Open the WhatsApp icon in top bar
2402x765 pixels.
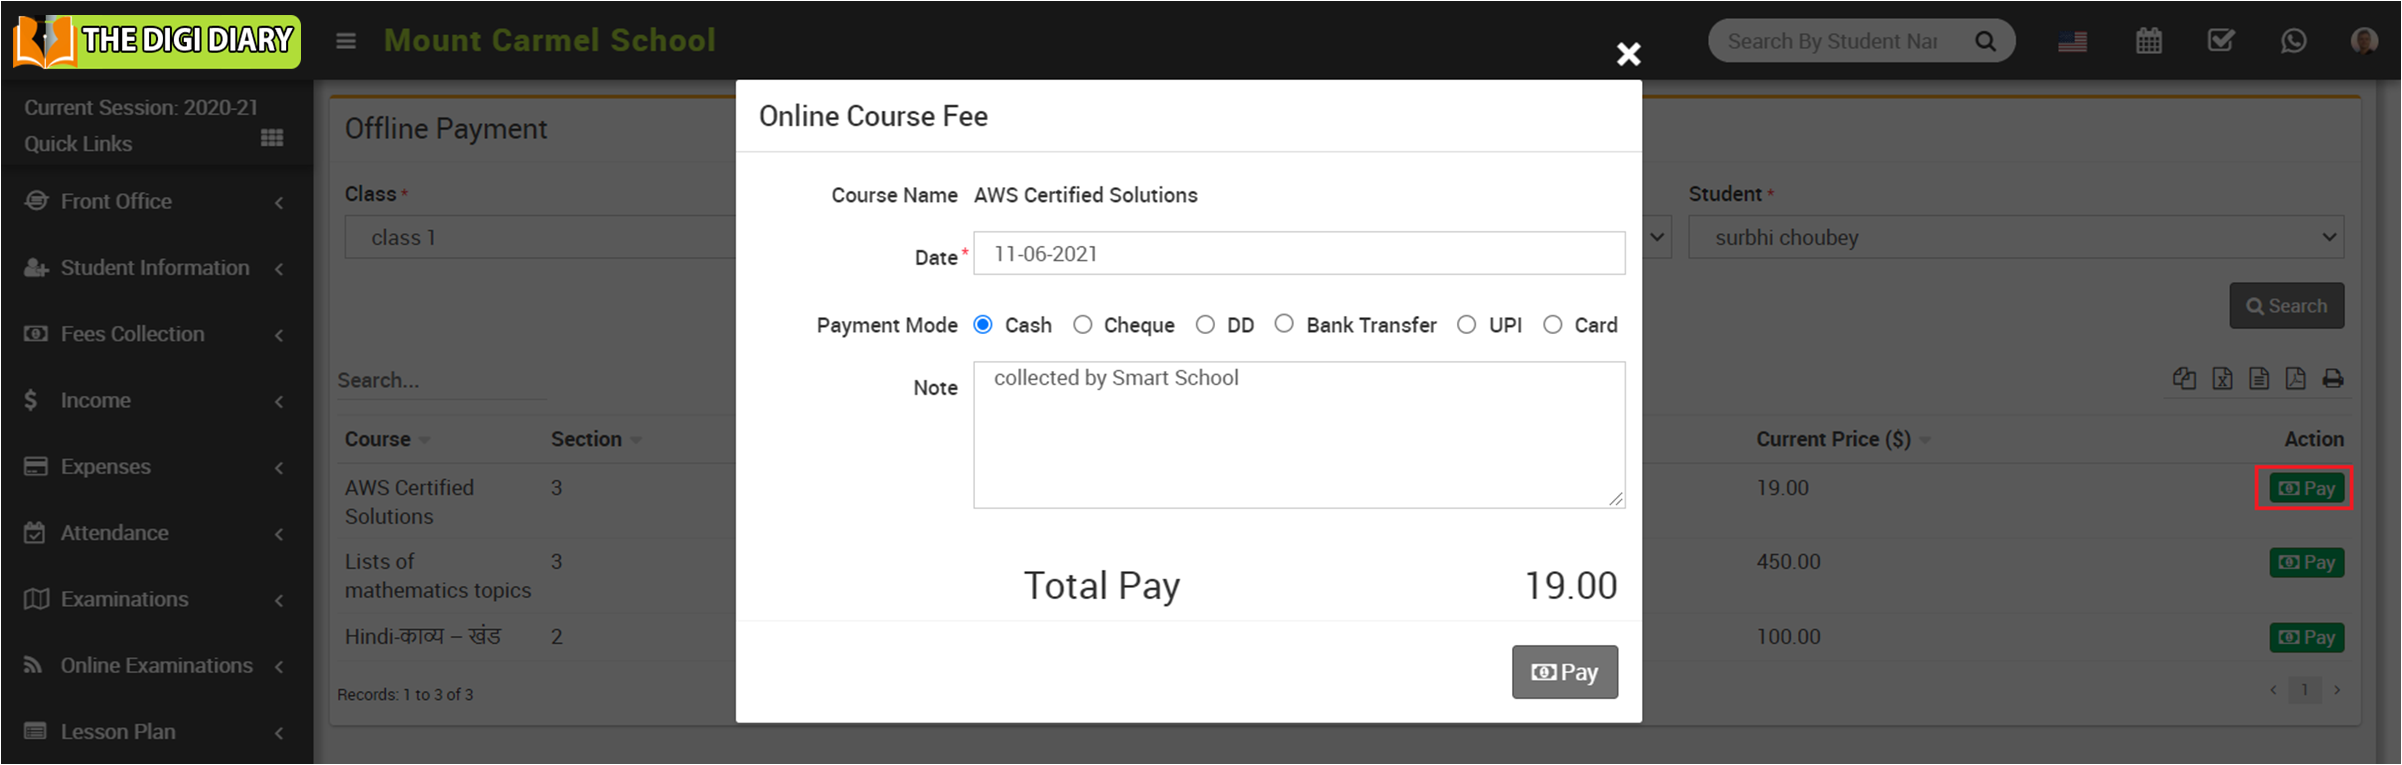coord(2293,41)
